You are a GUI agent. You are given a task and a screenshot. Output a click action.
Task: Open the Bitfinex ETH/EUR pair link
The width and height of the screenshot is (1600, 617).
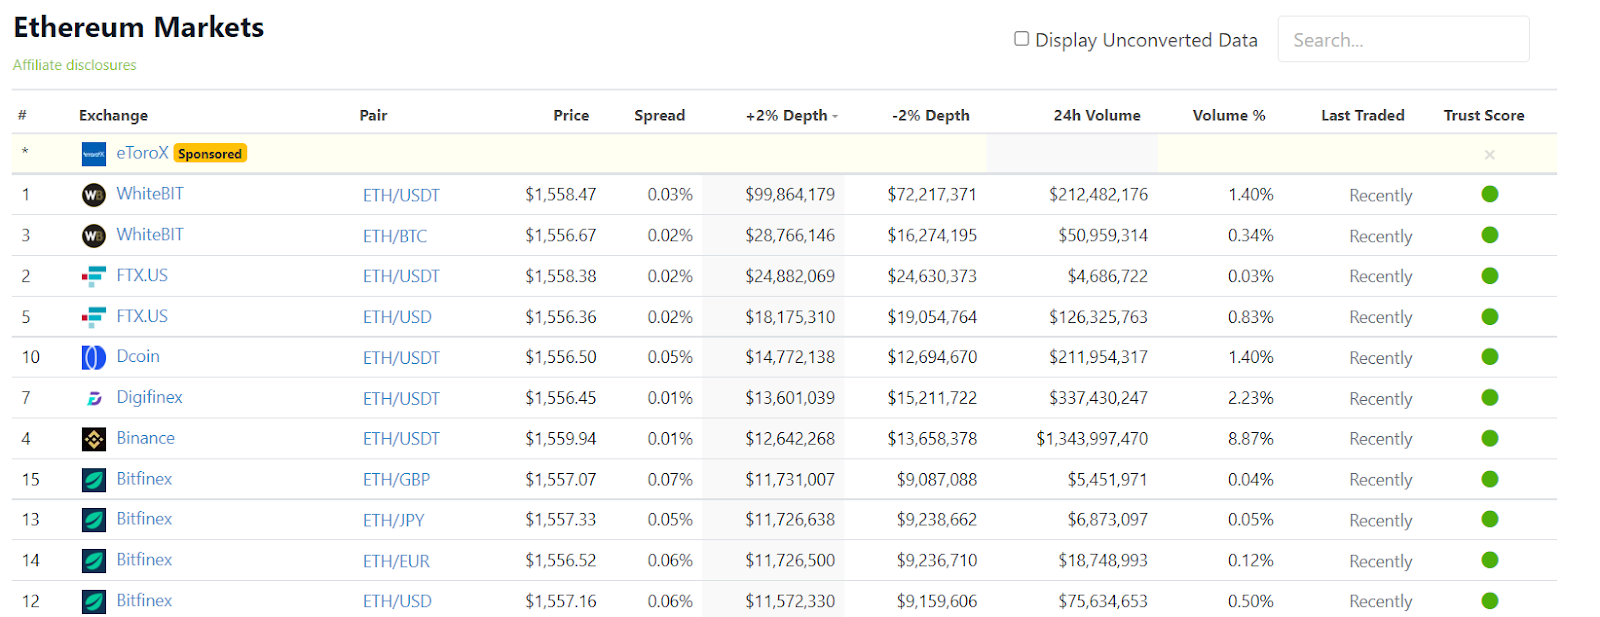[396, 561]
